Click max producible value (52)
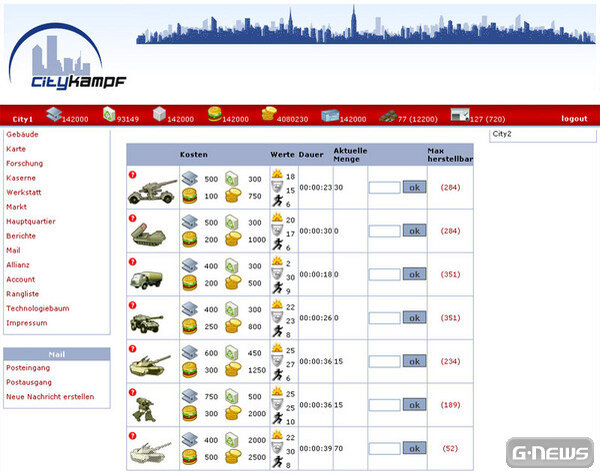 (x=450, y=449)
